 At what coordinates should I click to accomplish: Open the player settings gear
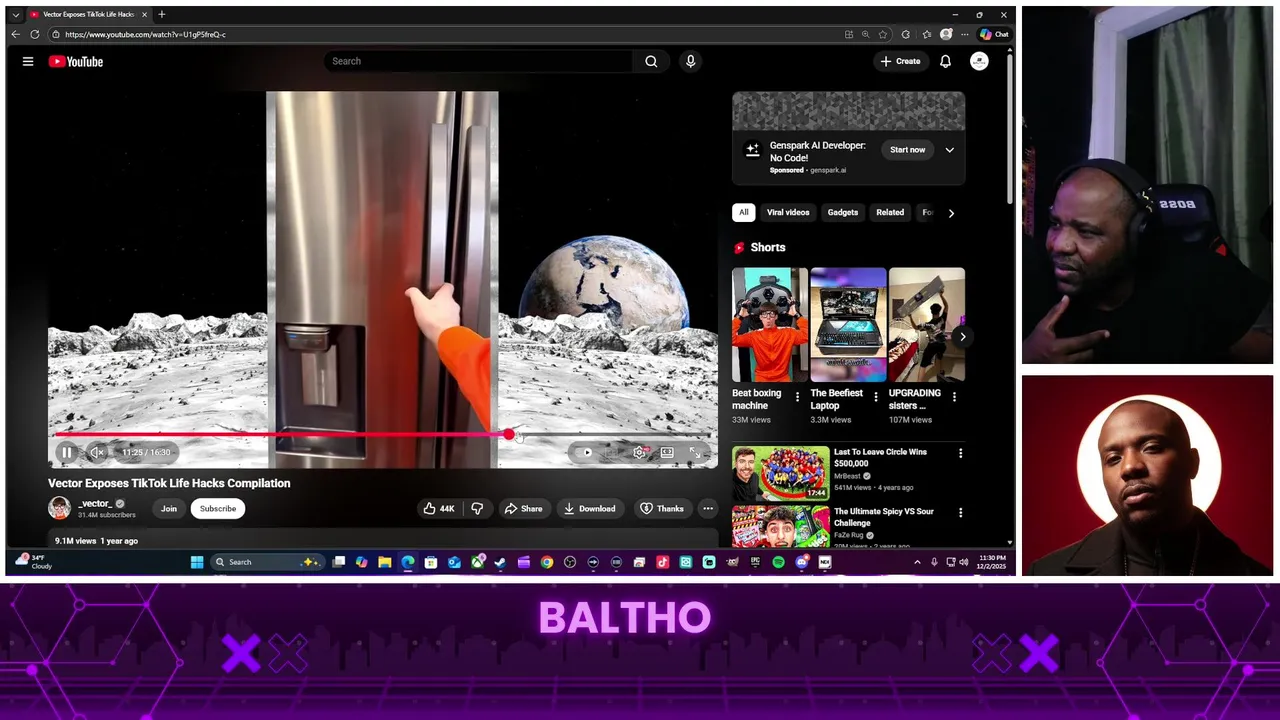pyautogui.click(x=640, y=452)
